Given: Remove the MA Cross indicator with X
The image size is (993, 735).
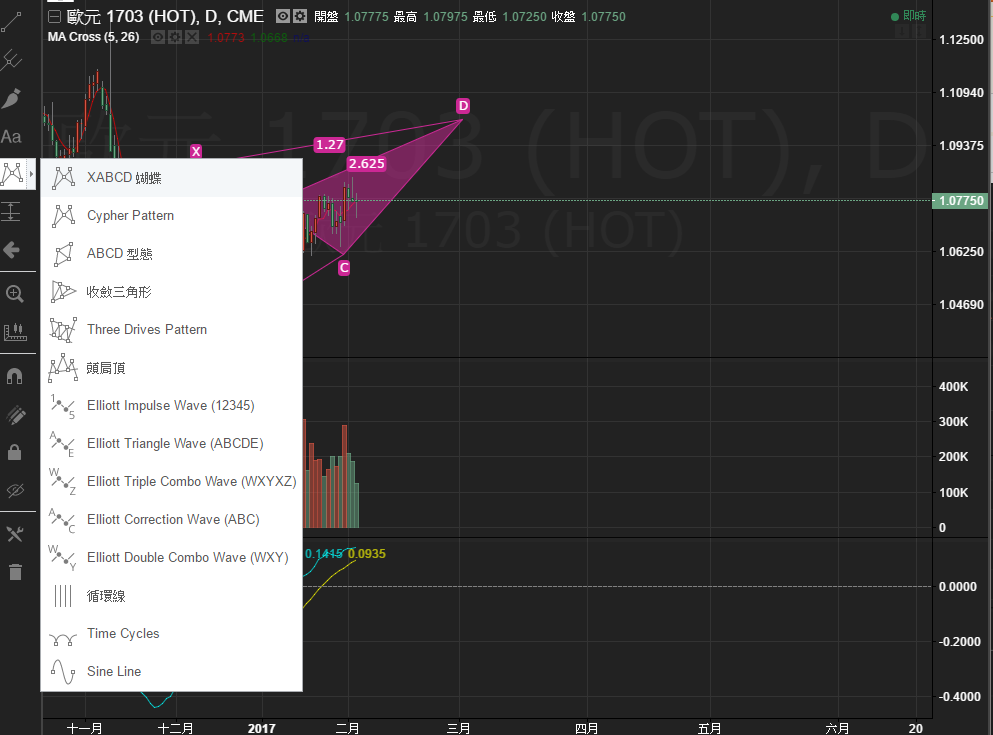Looking at the screenshot, I should [191, 37].
